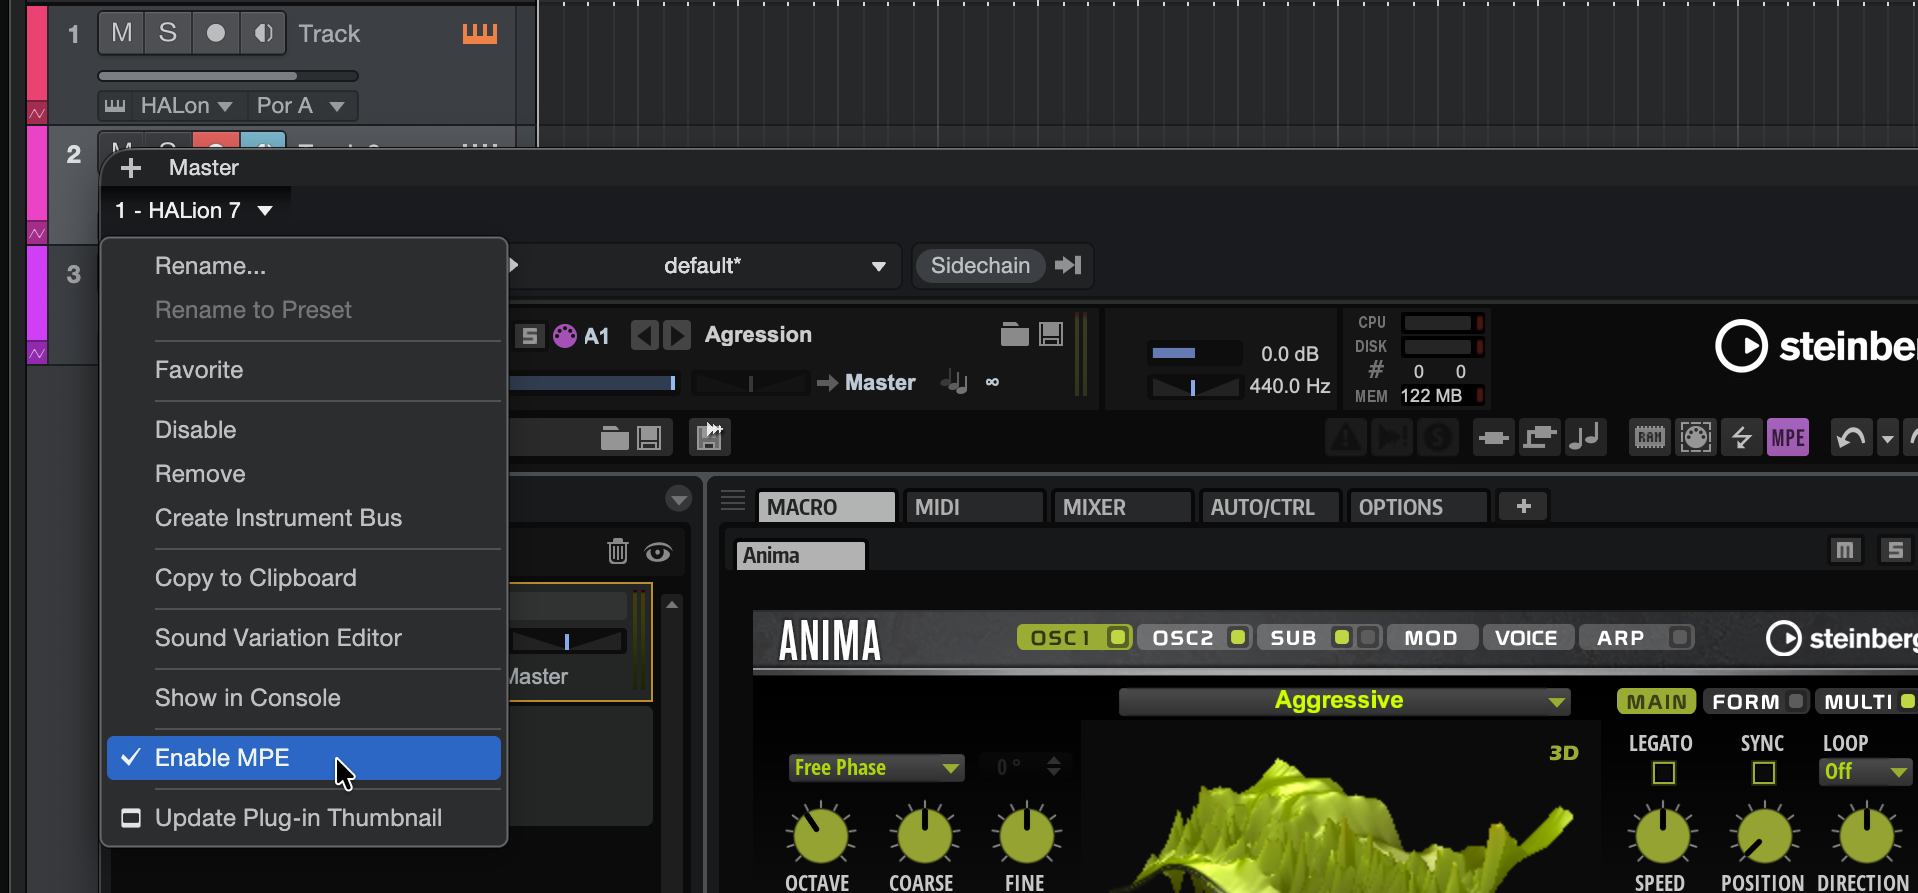Click the Sidechain button
The image size is (1918, 893).
(x=980, y=266)
